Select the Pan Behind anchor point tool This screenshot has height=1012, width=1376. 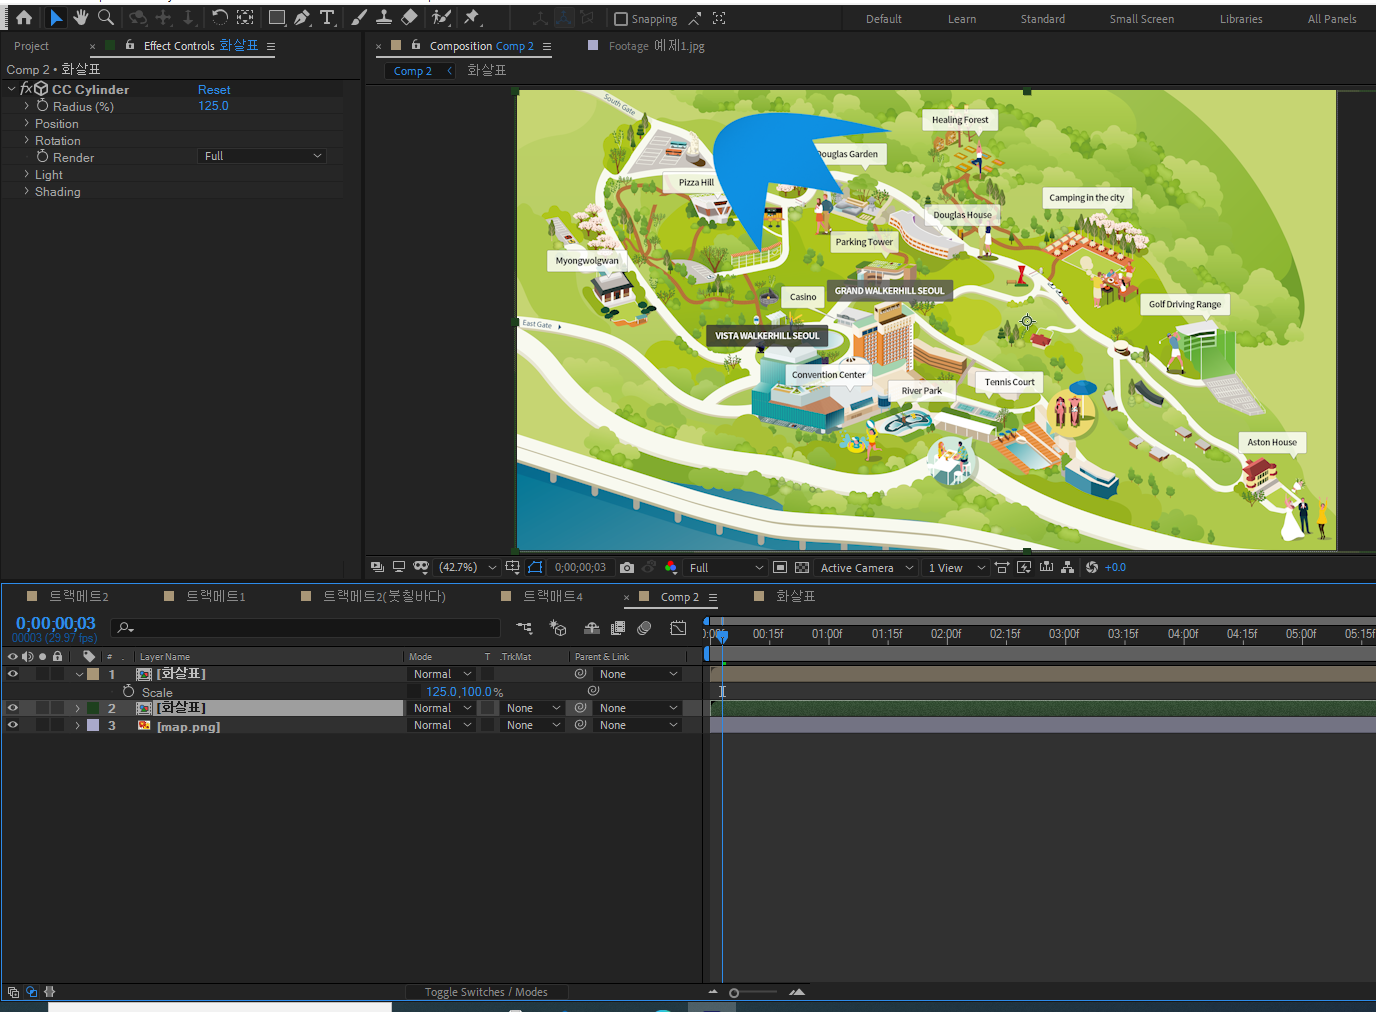pyautogui.click(x=245, y=17)
